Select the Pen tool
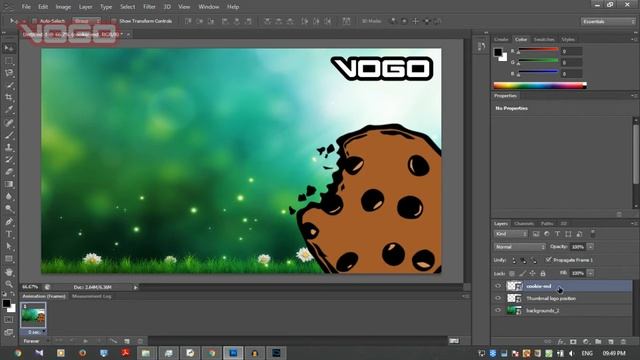The height and width of the screenshot is (360, 640). click(9, 222)
